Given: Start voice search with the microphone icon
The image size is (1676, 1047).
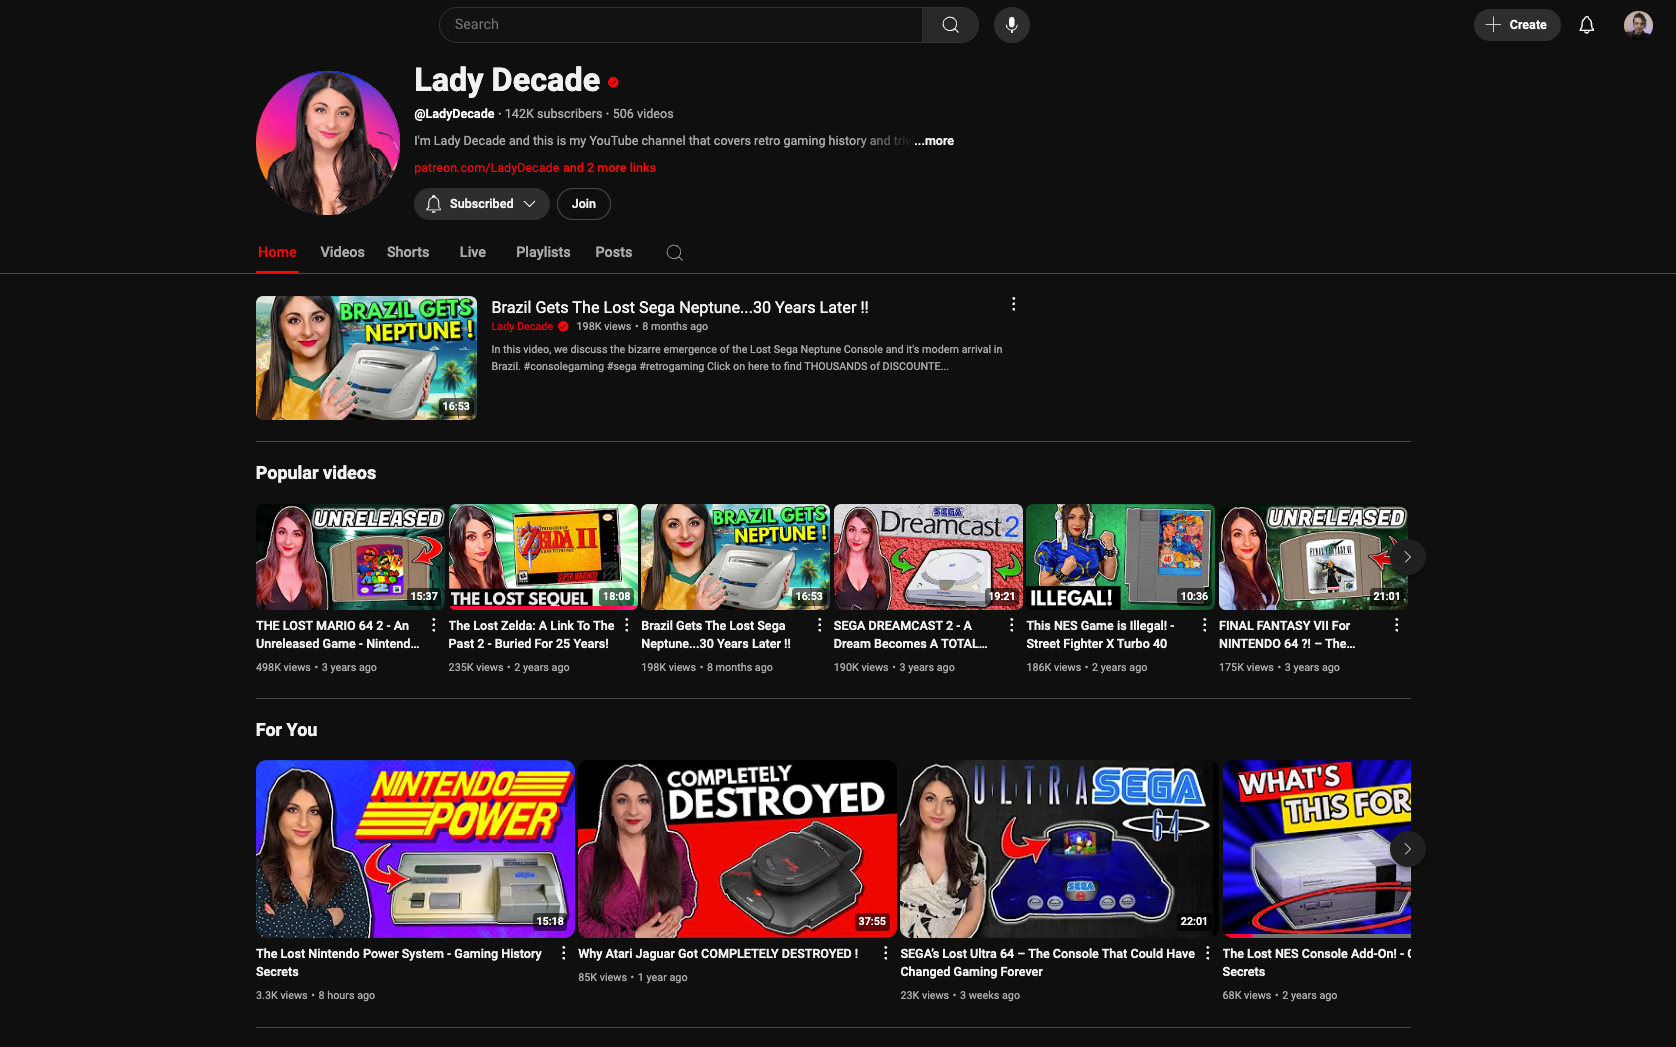Looking at the screenshot, I should pyautogui.click(x=1012, y=25).
